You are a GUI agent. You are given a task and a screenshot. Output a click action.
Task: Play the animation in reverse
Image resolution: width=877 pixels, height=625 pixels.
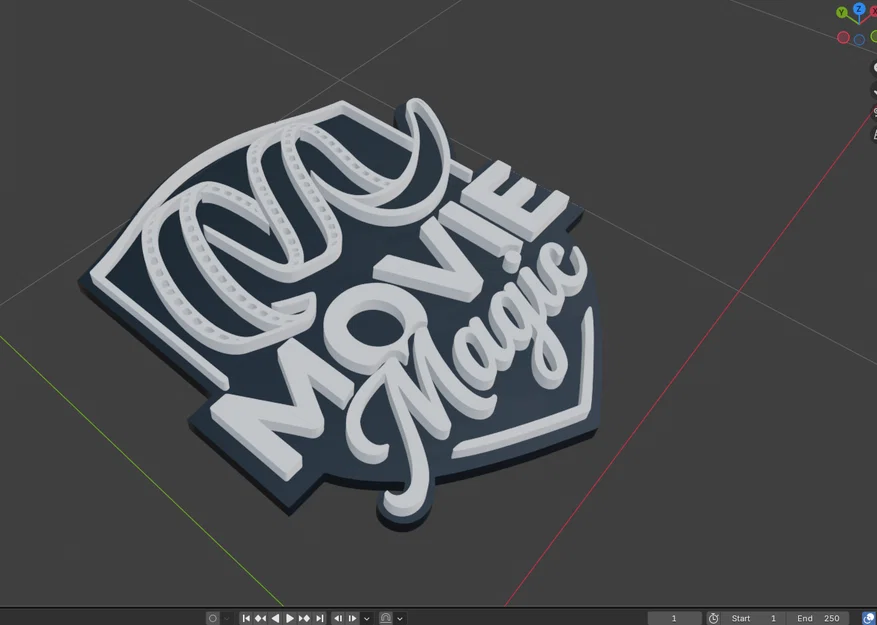coord(275,618)
